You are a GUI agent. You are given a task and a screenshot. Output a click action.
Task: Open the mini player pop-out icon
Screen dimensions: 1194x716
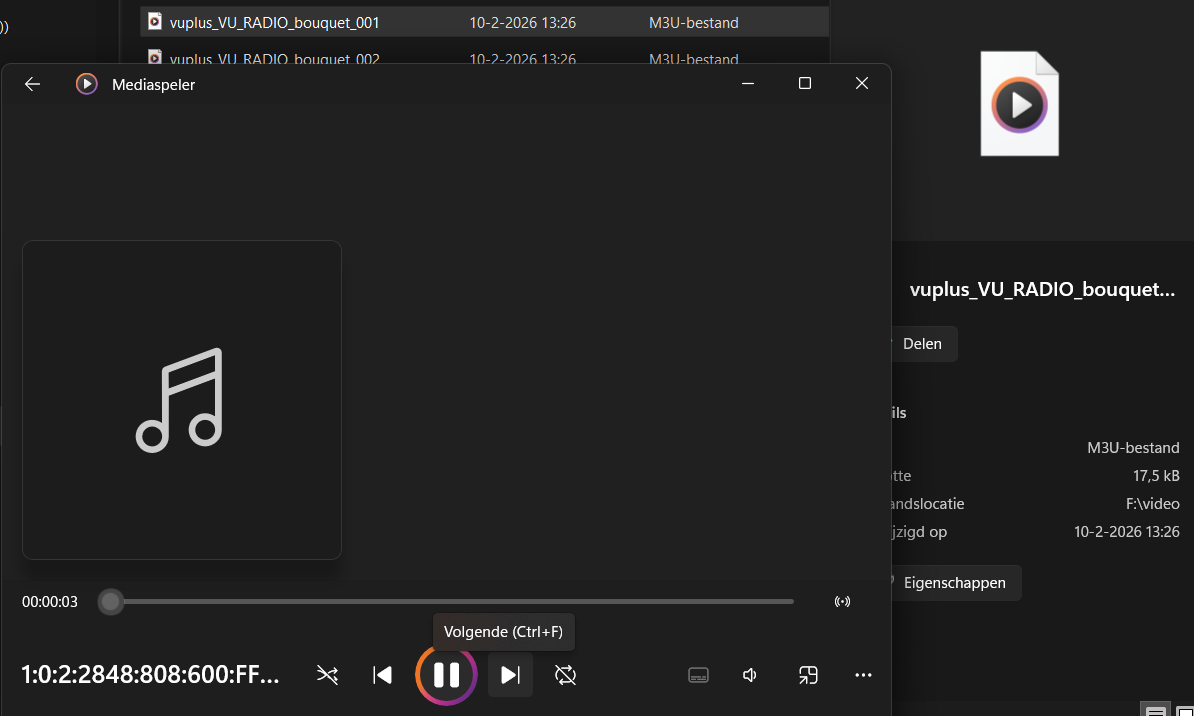[807, 675]
